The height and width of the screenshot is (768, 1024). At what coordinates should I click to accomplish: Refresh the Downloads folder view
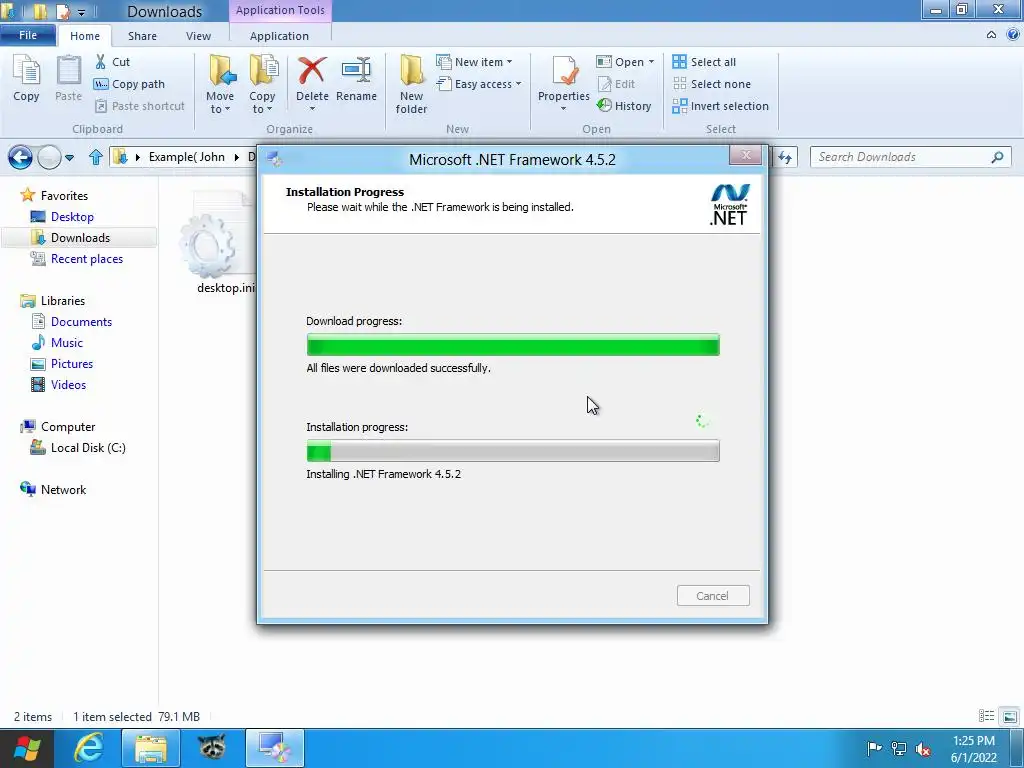pos(786,157)
